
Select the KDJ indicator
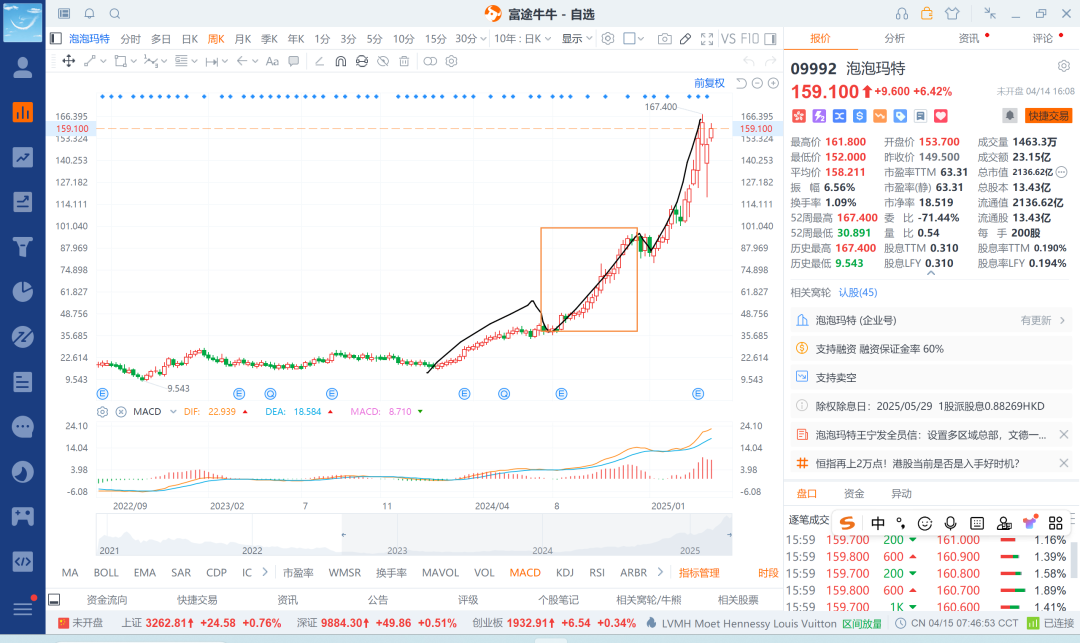(x=565, y=573)
